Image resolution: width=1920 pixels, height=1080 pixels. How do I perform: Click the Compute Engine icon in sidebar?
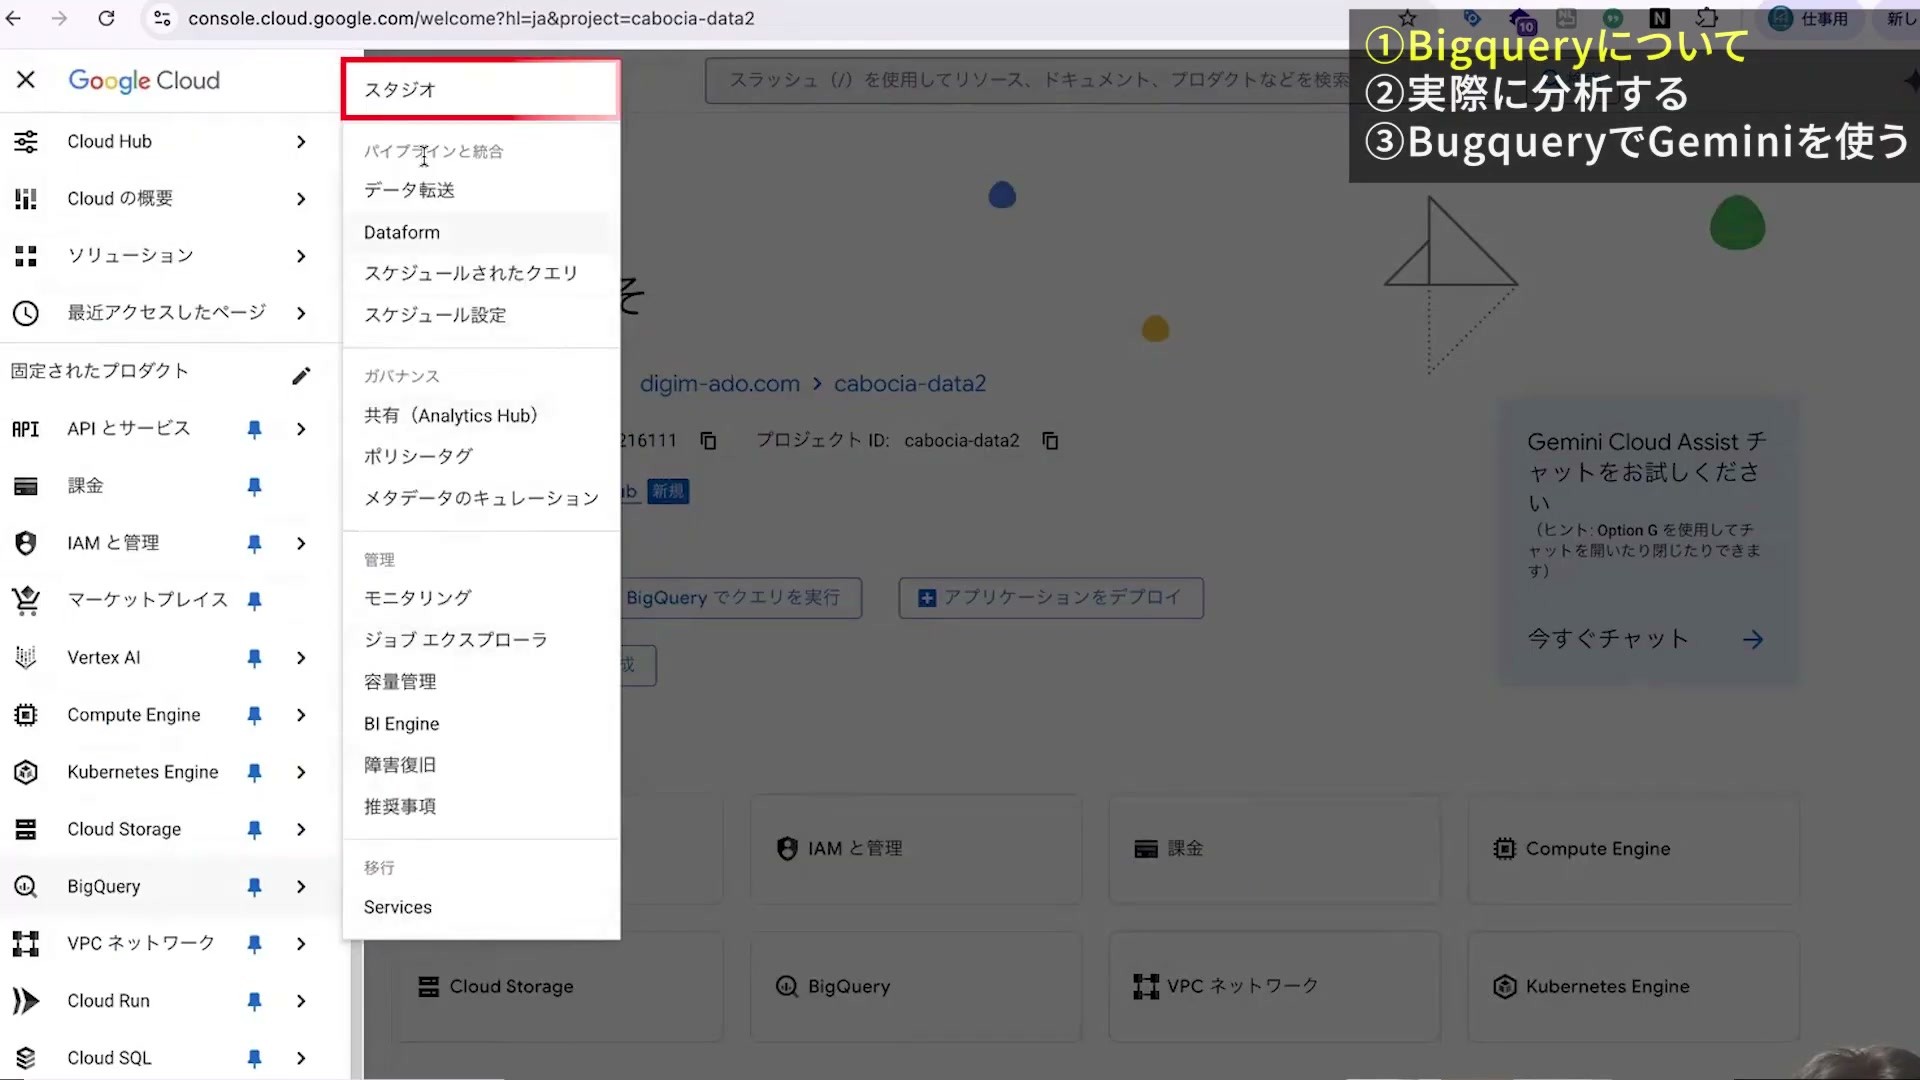tap(26, 715)
